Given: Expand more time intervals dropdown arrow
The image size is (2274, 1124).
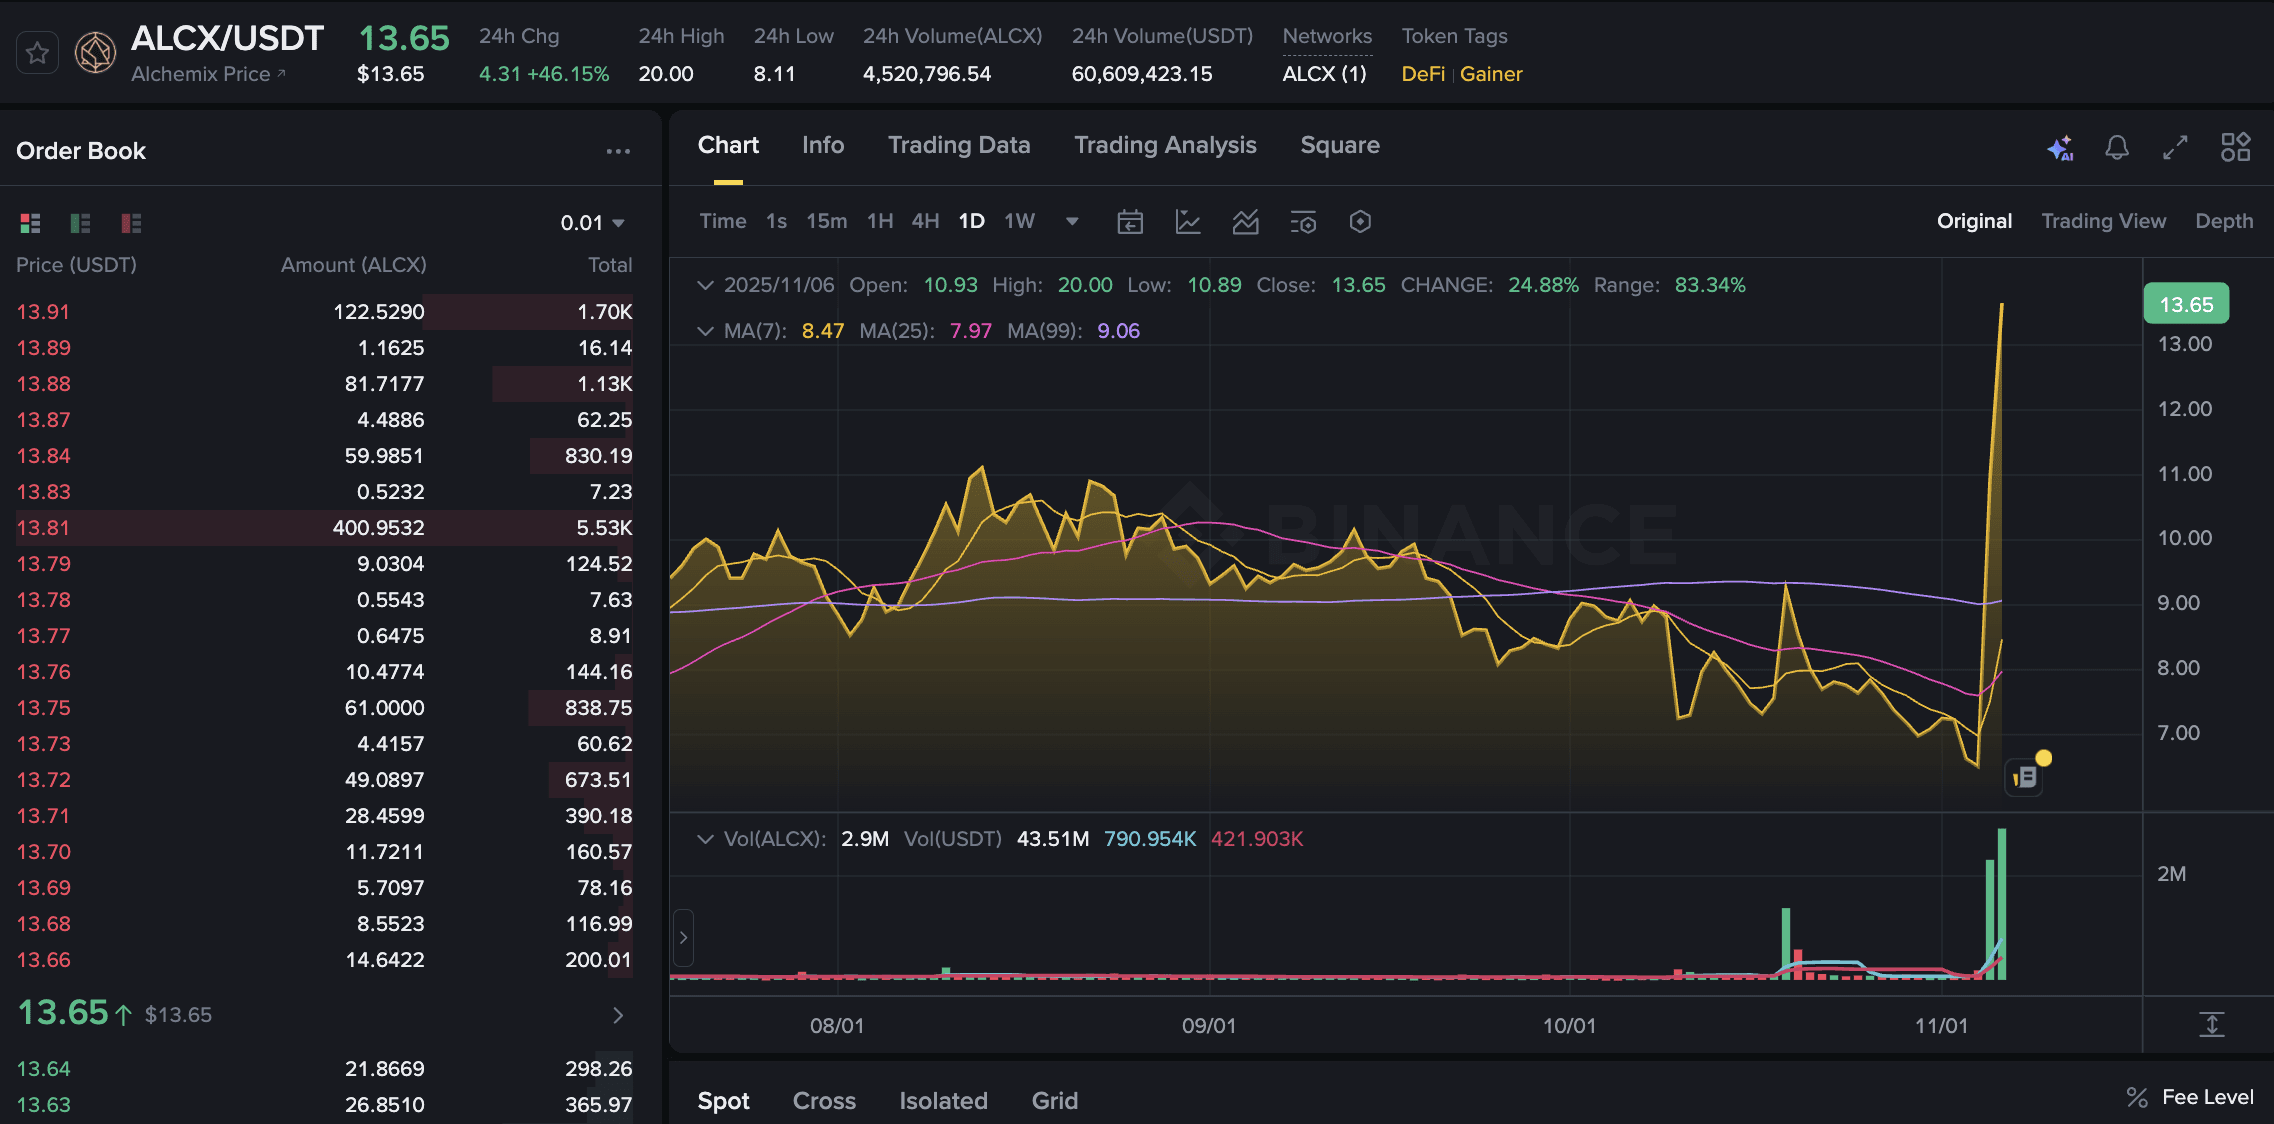Looking at the screenshot, I should pos(1072,221).
